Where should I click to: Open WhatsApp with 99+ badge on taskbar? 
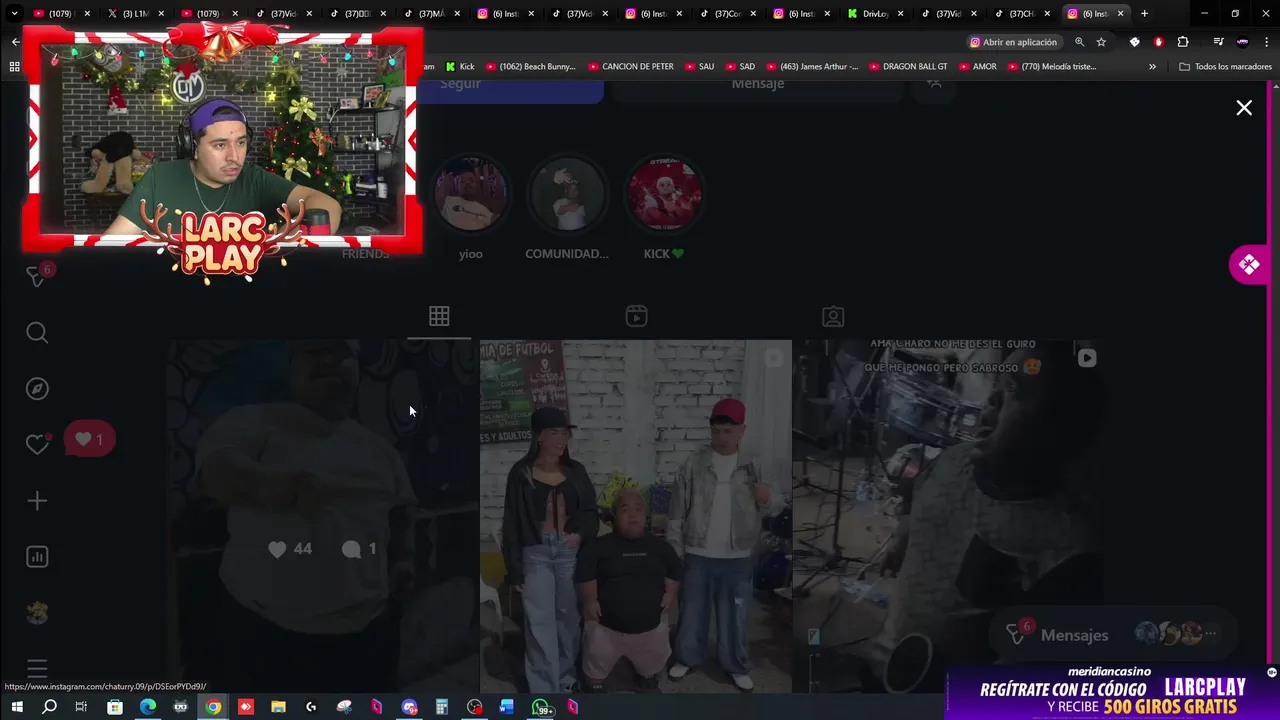click(x=542, y=707)
